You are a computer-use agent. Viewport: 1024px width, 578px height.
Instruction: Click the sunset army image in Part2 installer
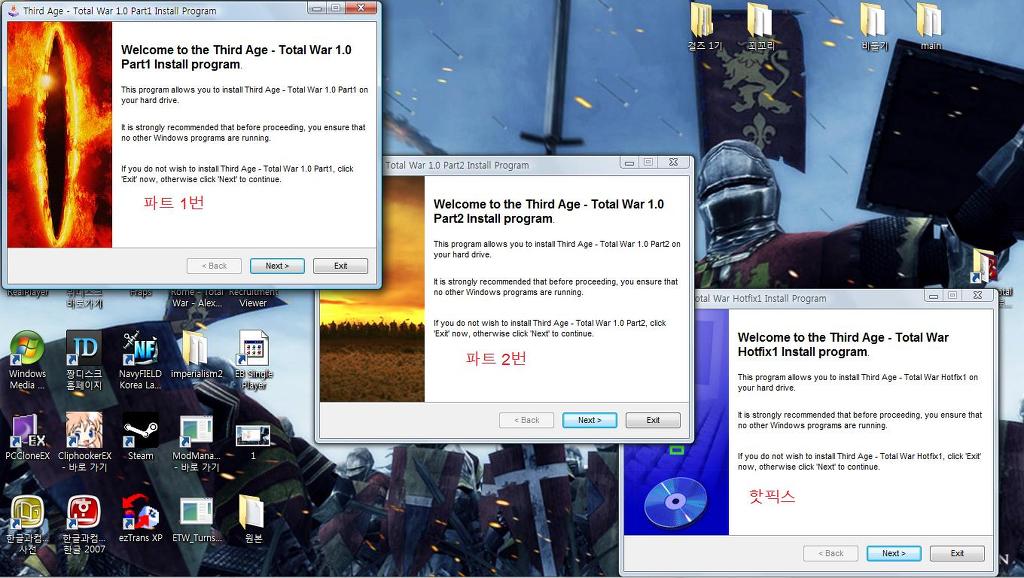[x=372, y=289]
